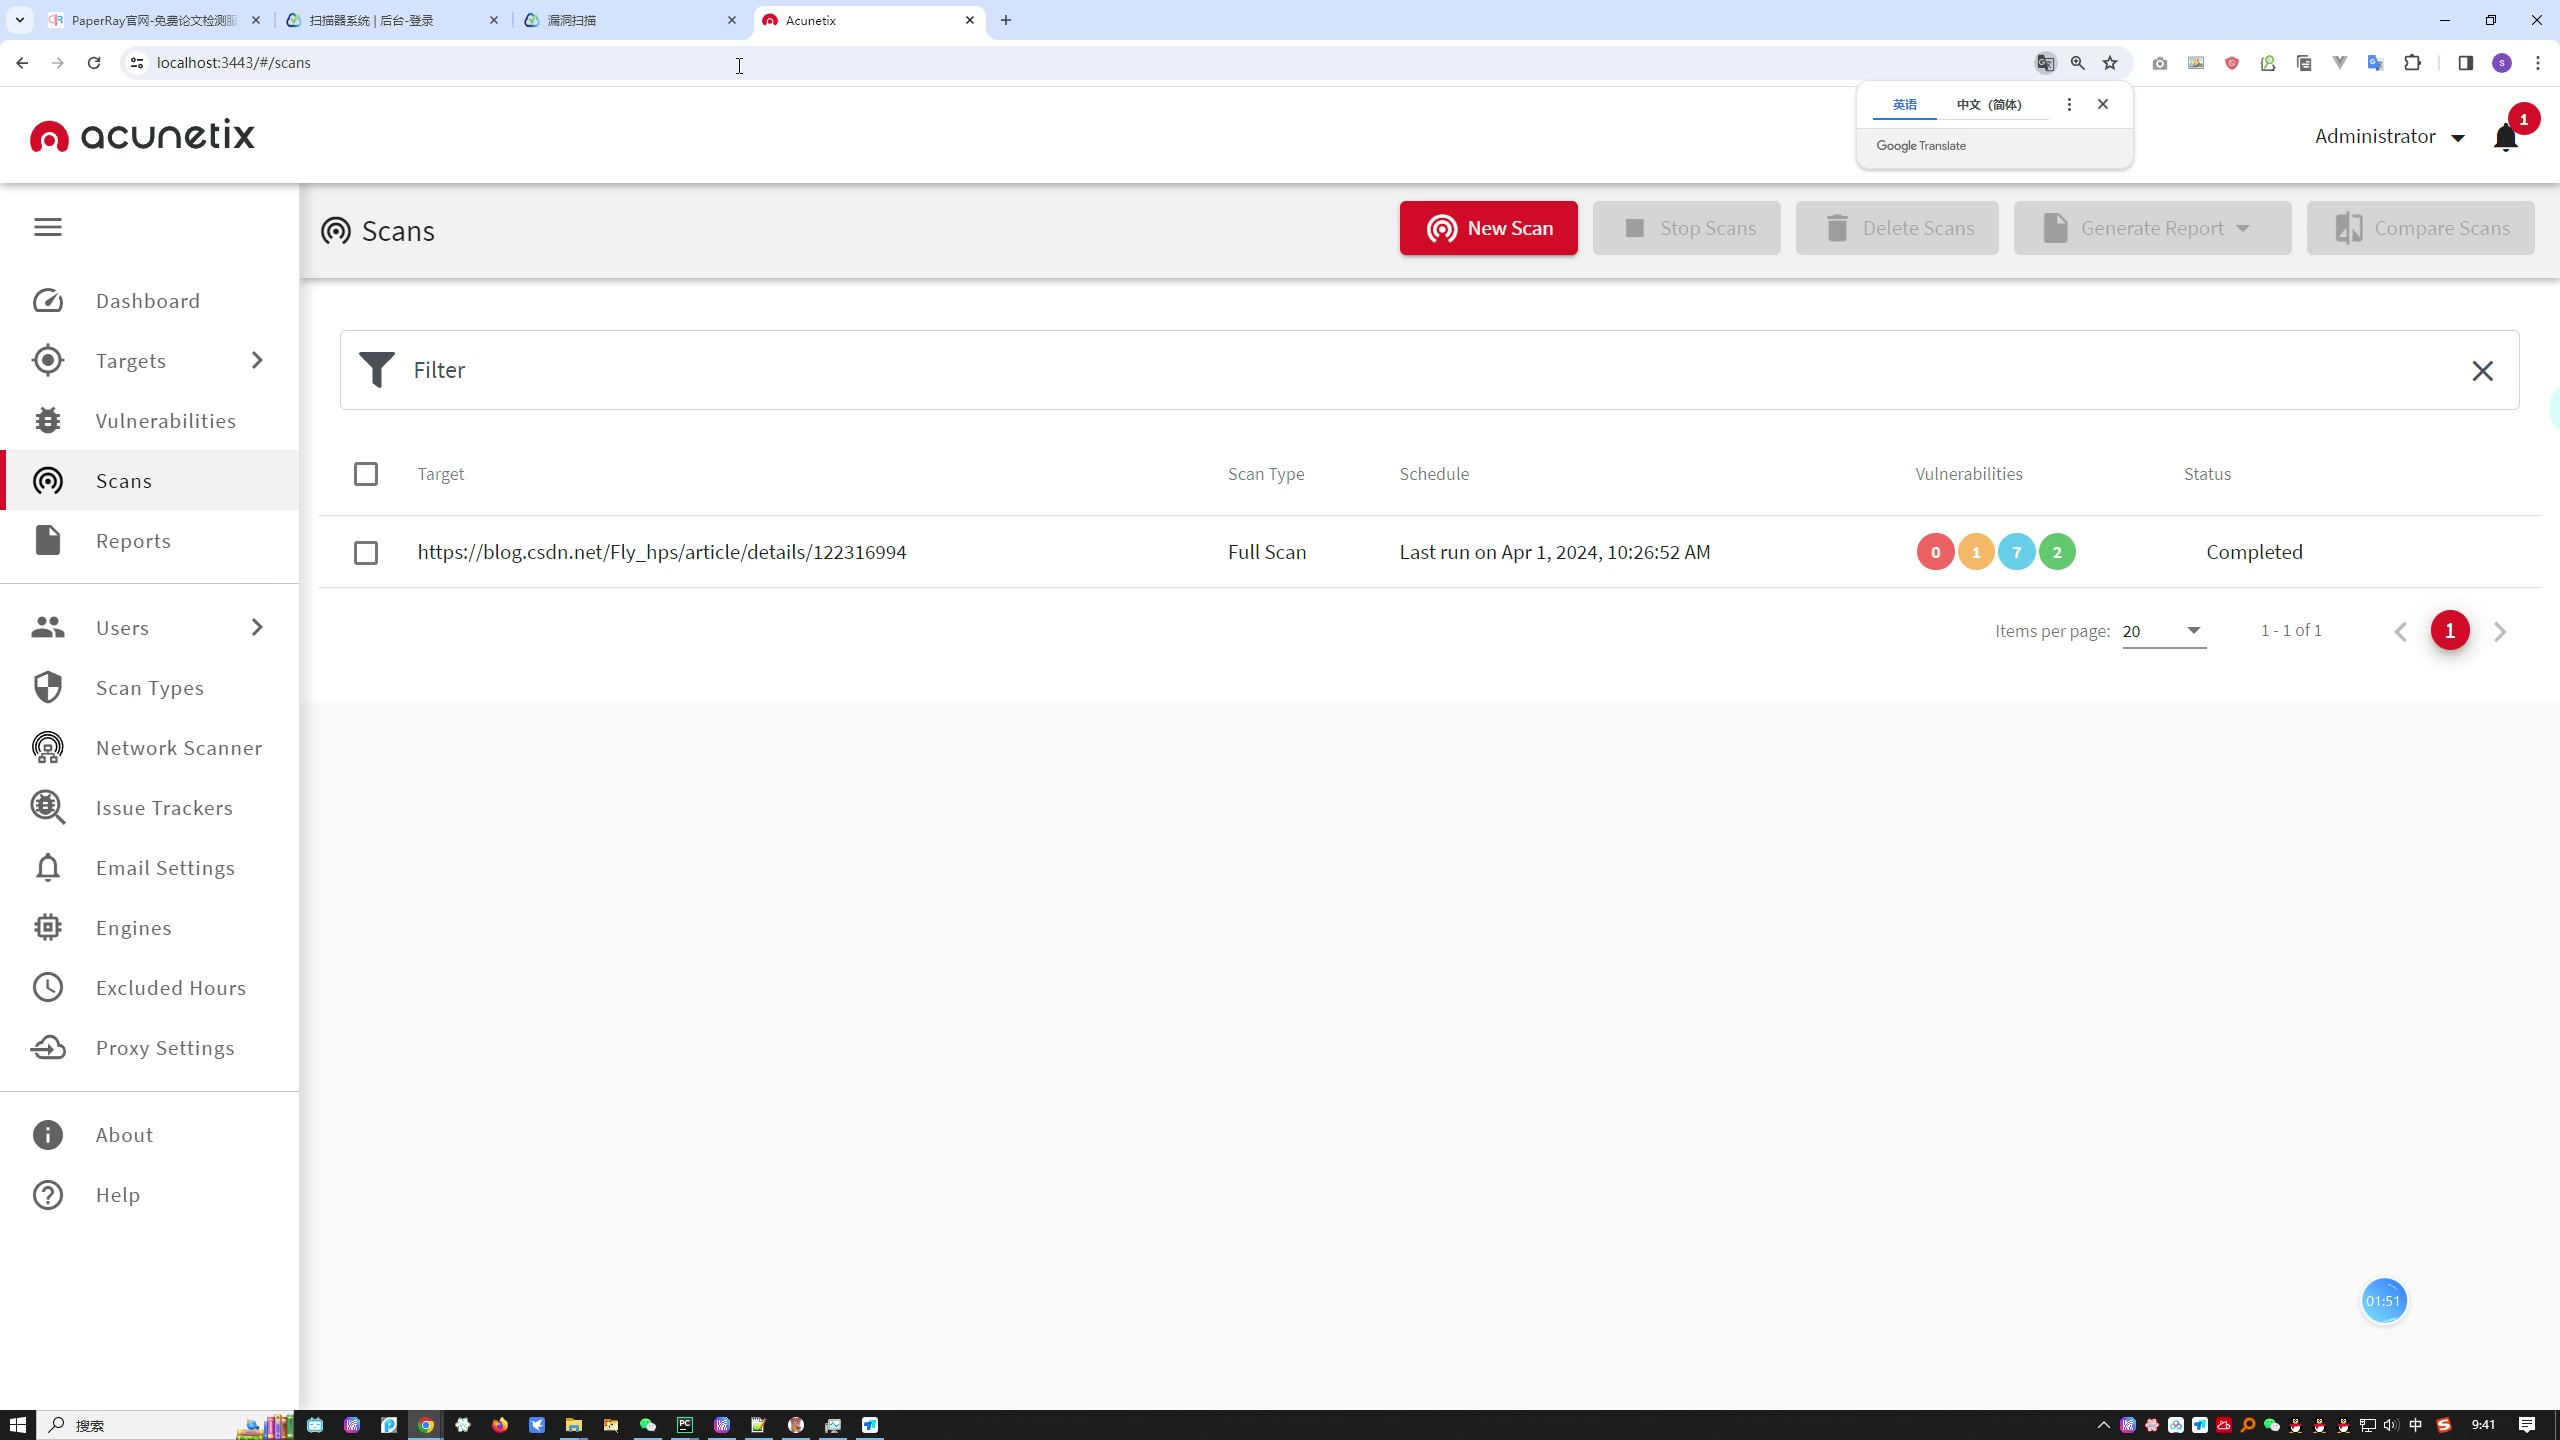This screenshot has height=1440, width=2560.
Task: Click the taskbar search box
Action: pyautogui.click(x=165, y=1425)
